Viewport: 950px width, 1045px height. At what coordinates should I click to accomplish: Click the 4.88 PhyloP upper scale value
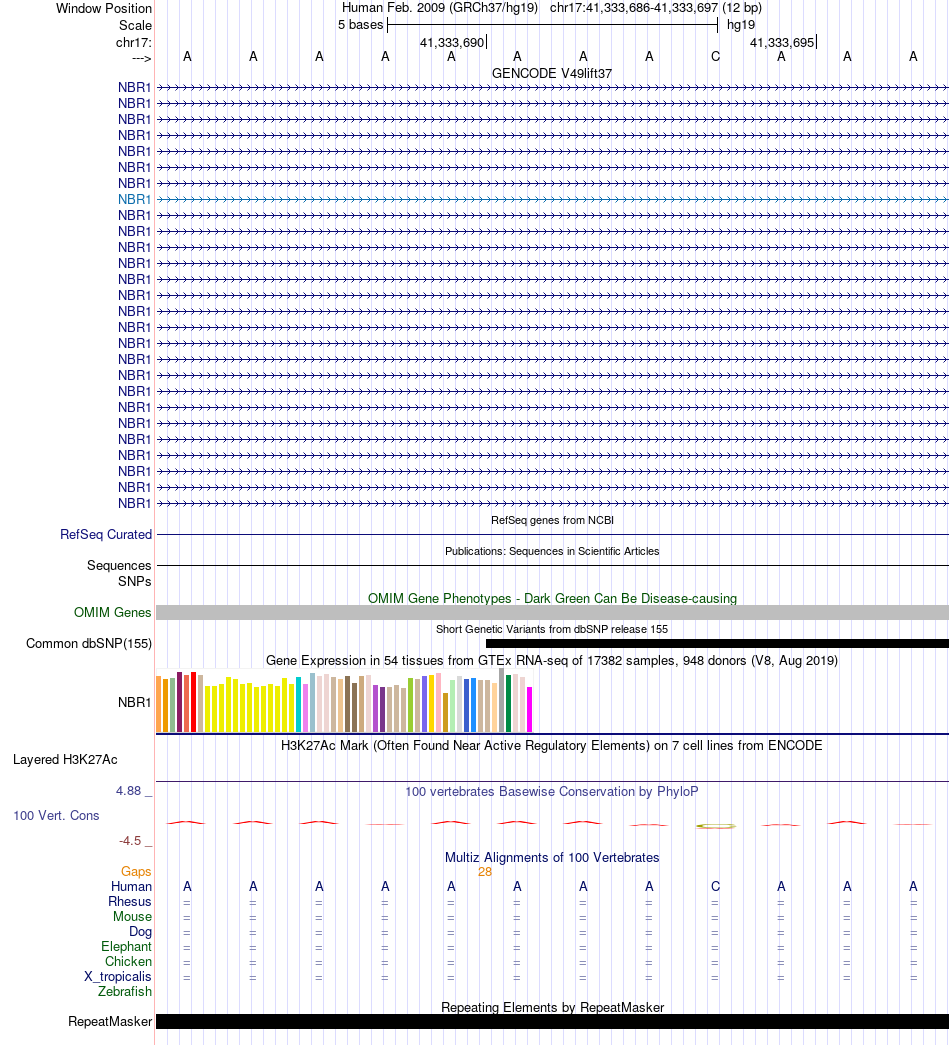point(129,791)
